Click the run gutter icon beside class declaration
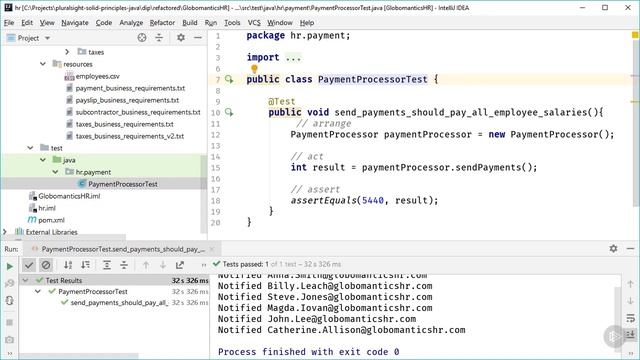Screen dimensions: 640x360 click(229, 79)
